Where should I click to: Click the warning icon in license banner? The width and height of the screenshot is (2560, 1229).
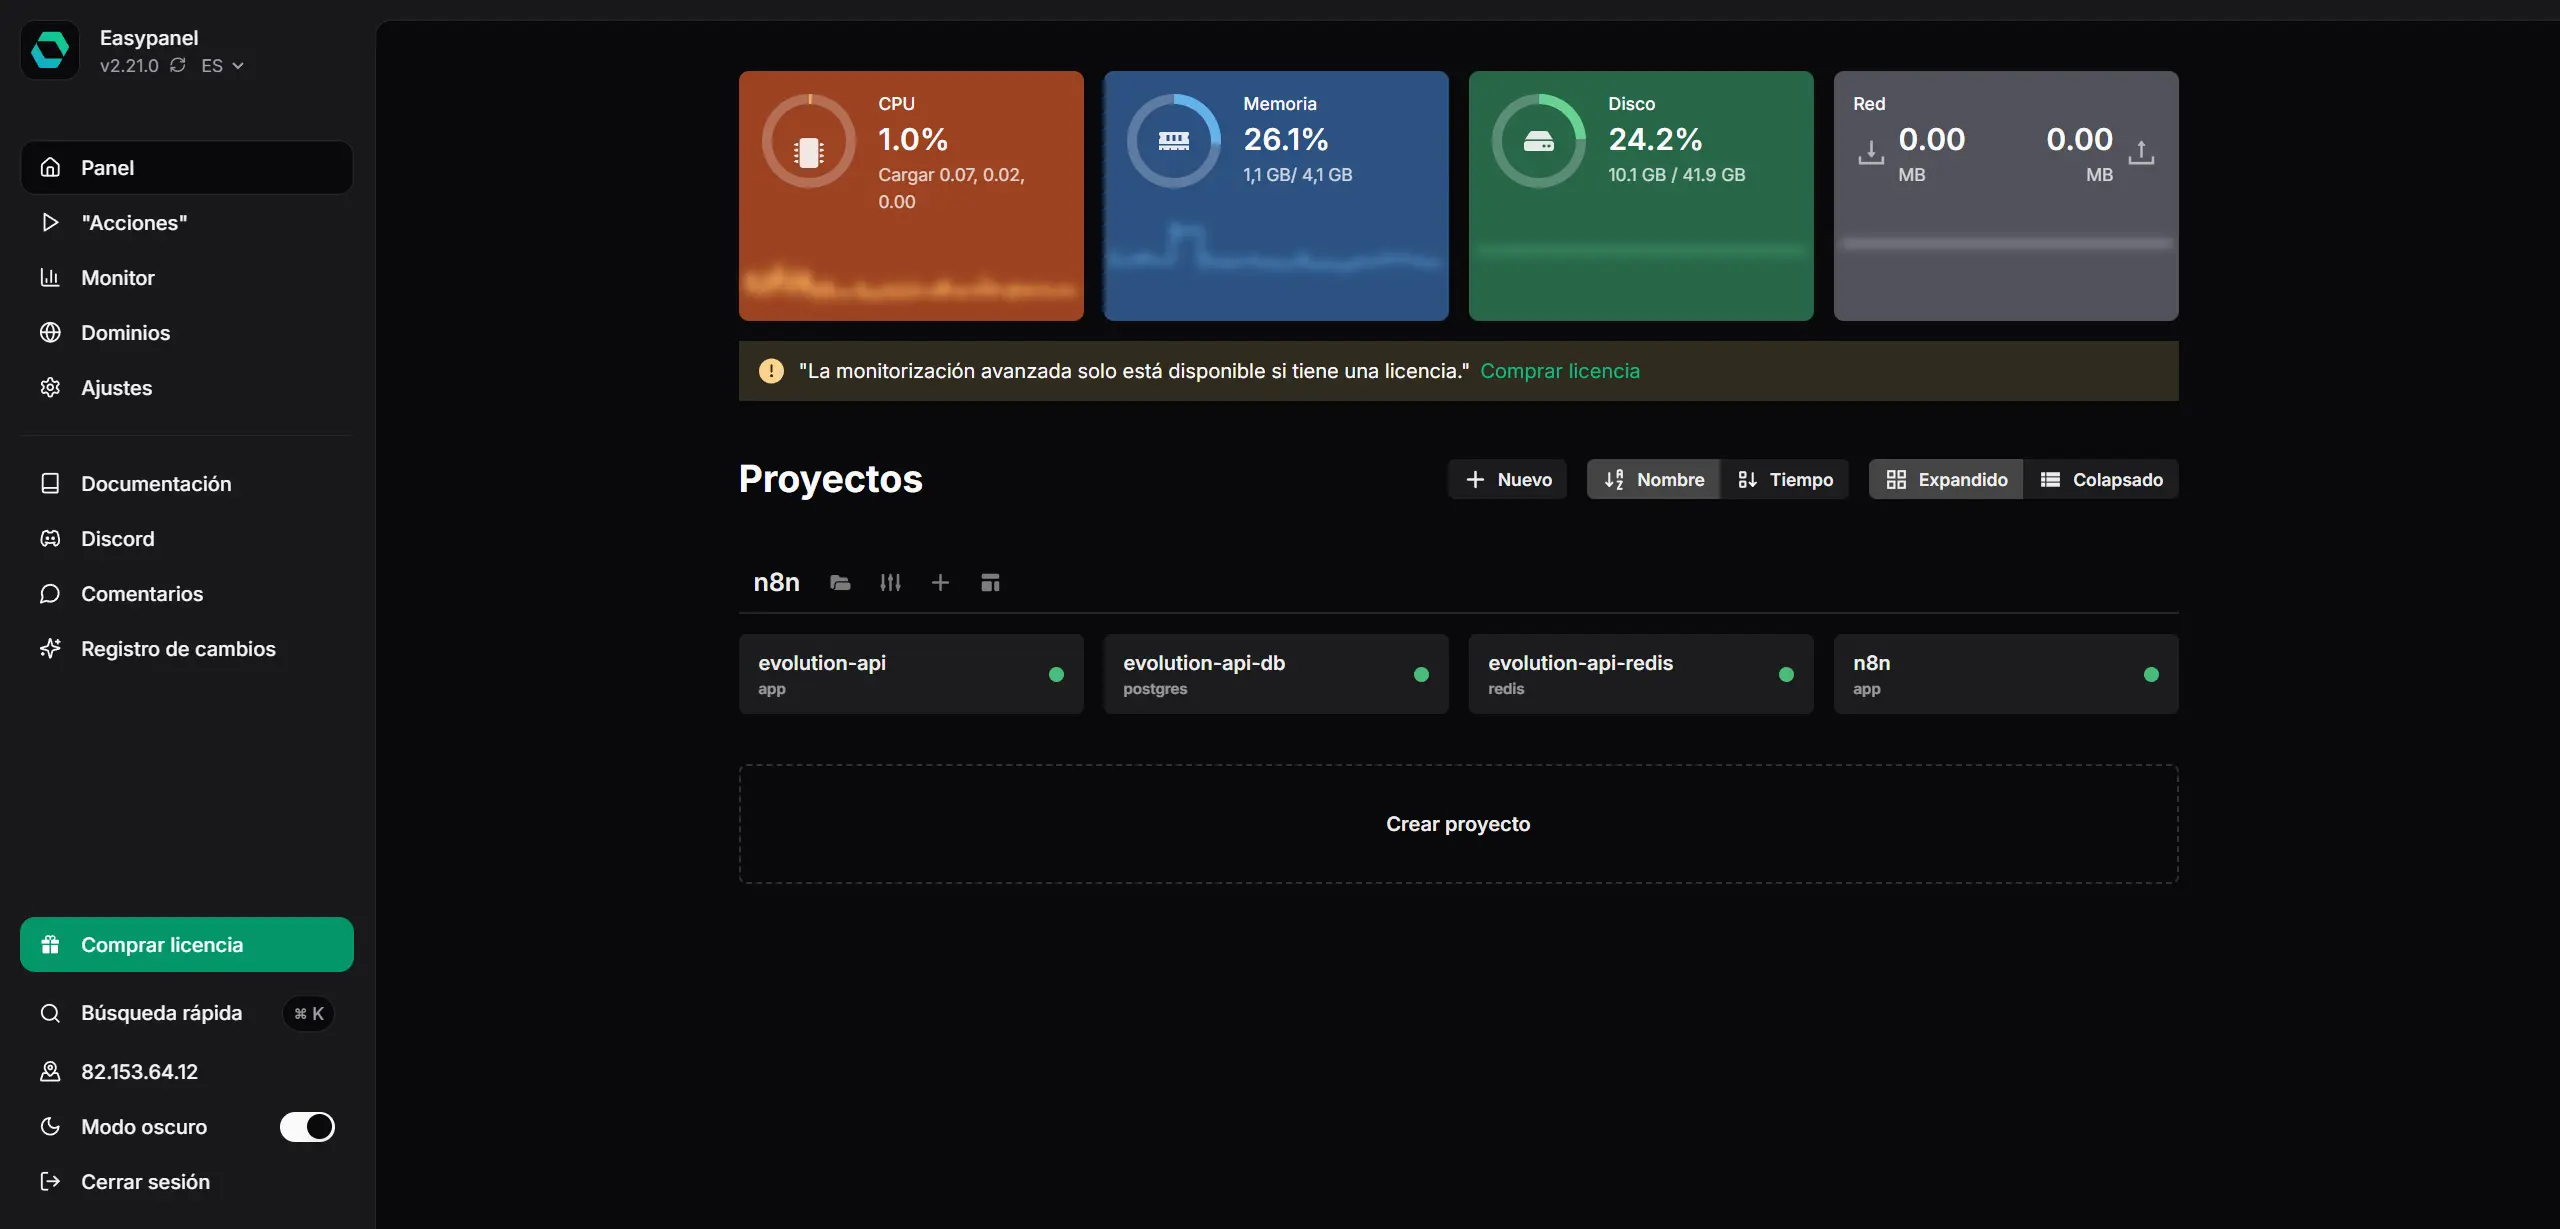click(x=771, y=371)
